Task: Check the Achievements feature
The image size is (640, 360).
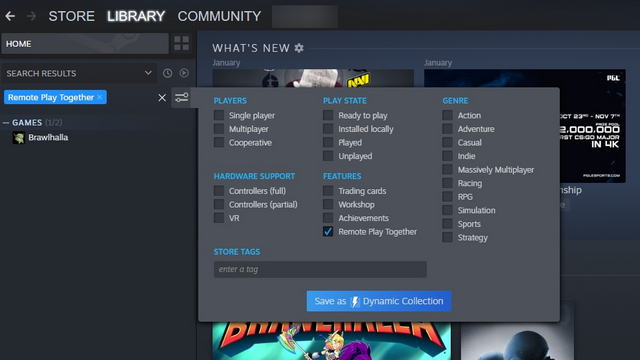Action: pos(328,218)
